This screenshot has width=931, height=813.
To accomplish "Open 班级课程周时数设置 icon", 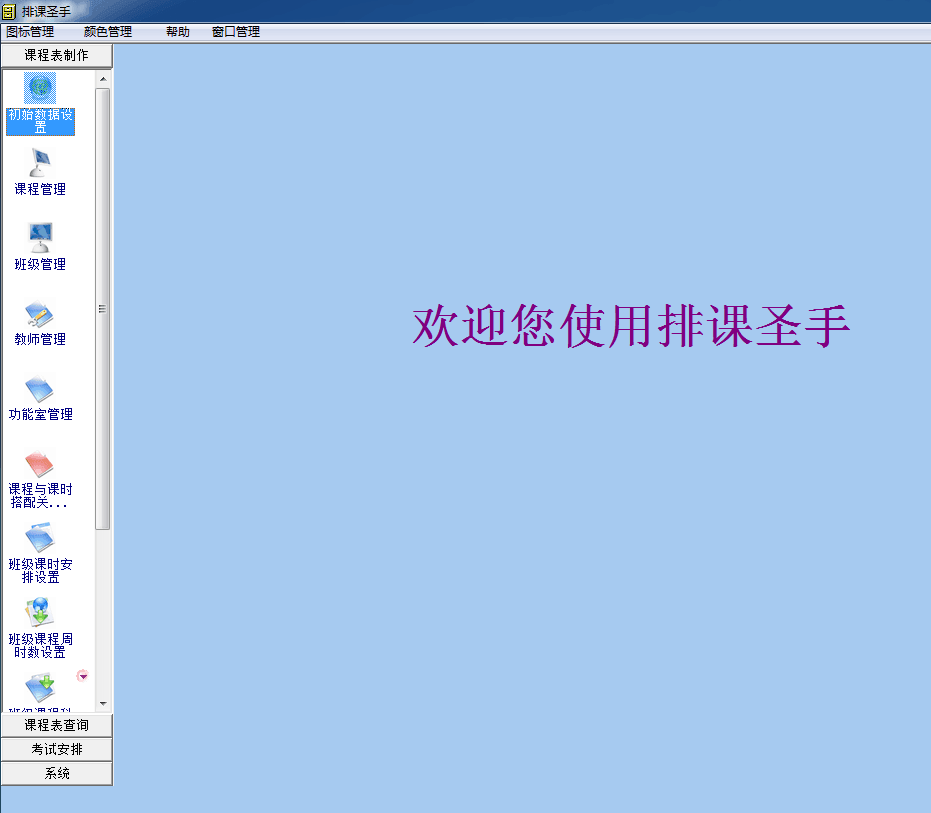I will 40,614.
